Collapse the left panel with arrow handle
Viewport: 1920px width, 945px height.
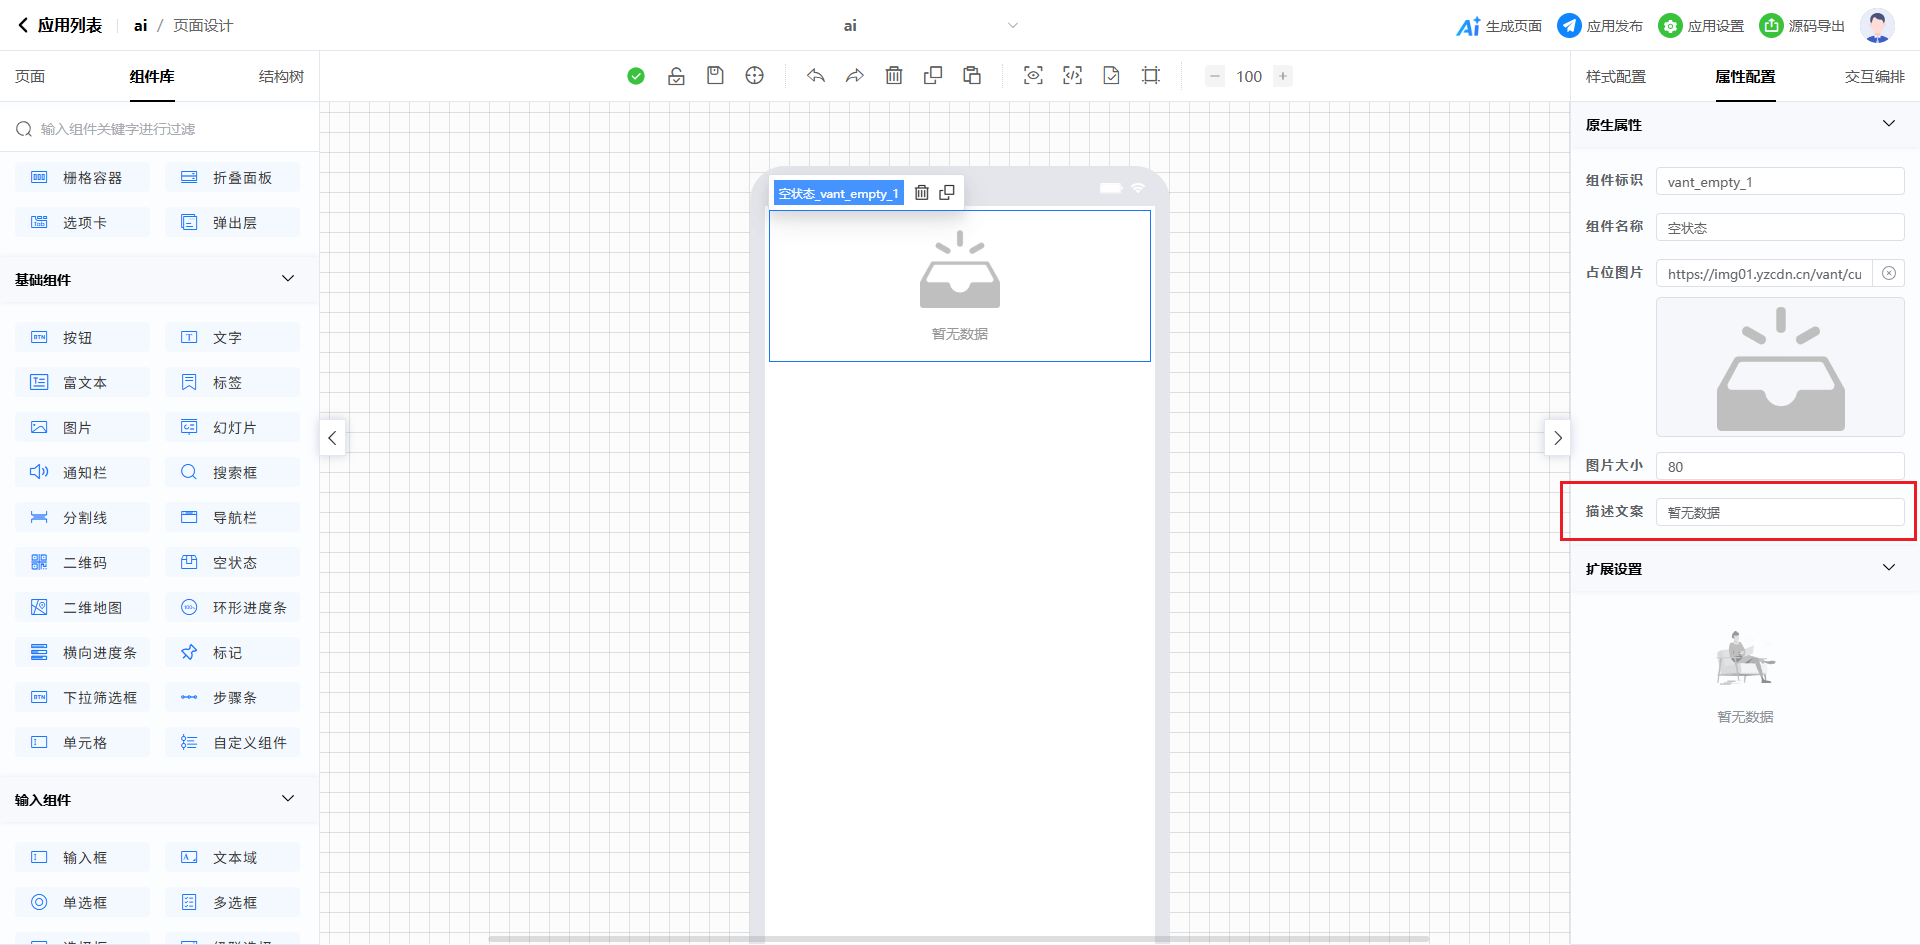pos(332,438)
